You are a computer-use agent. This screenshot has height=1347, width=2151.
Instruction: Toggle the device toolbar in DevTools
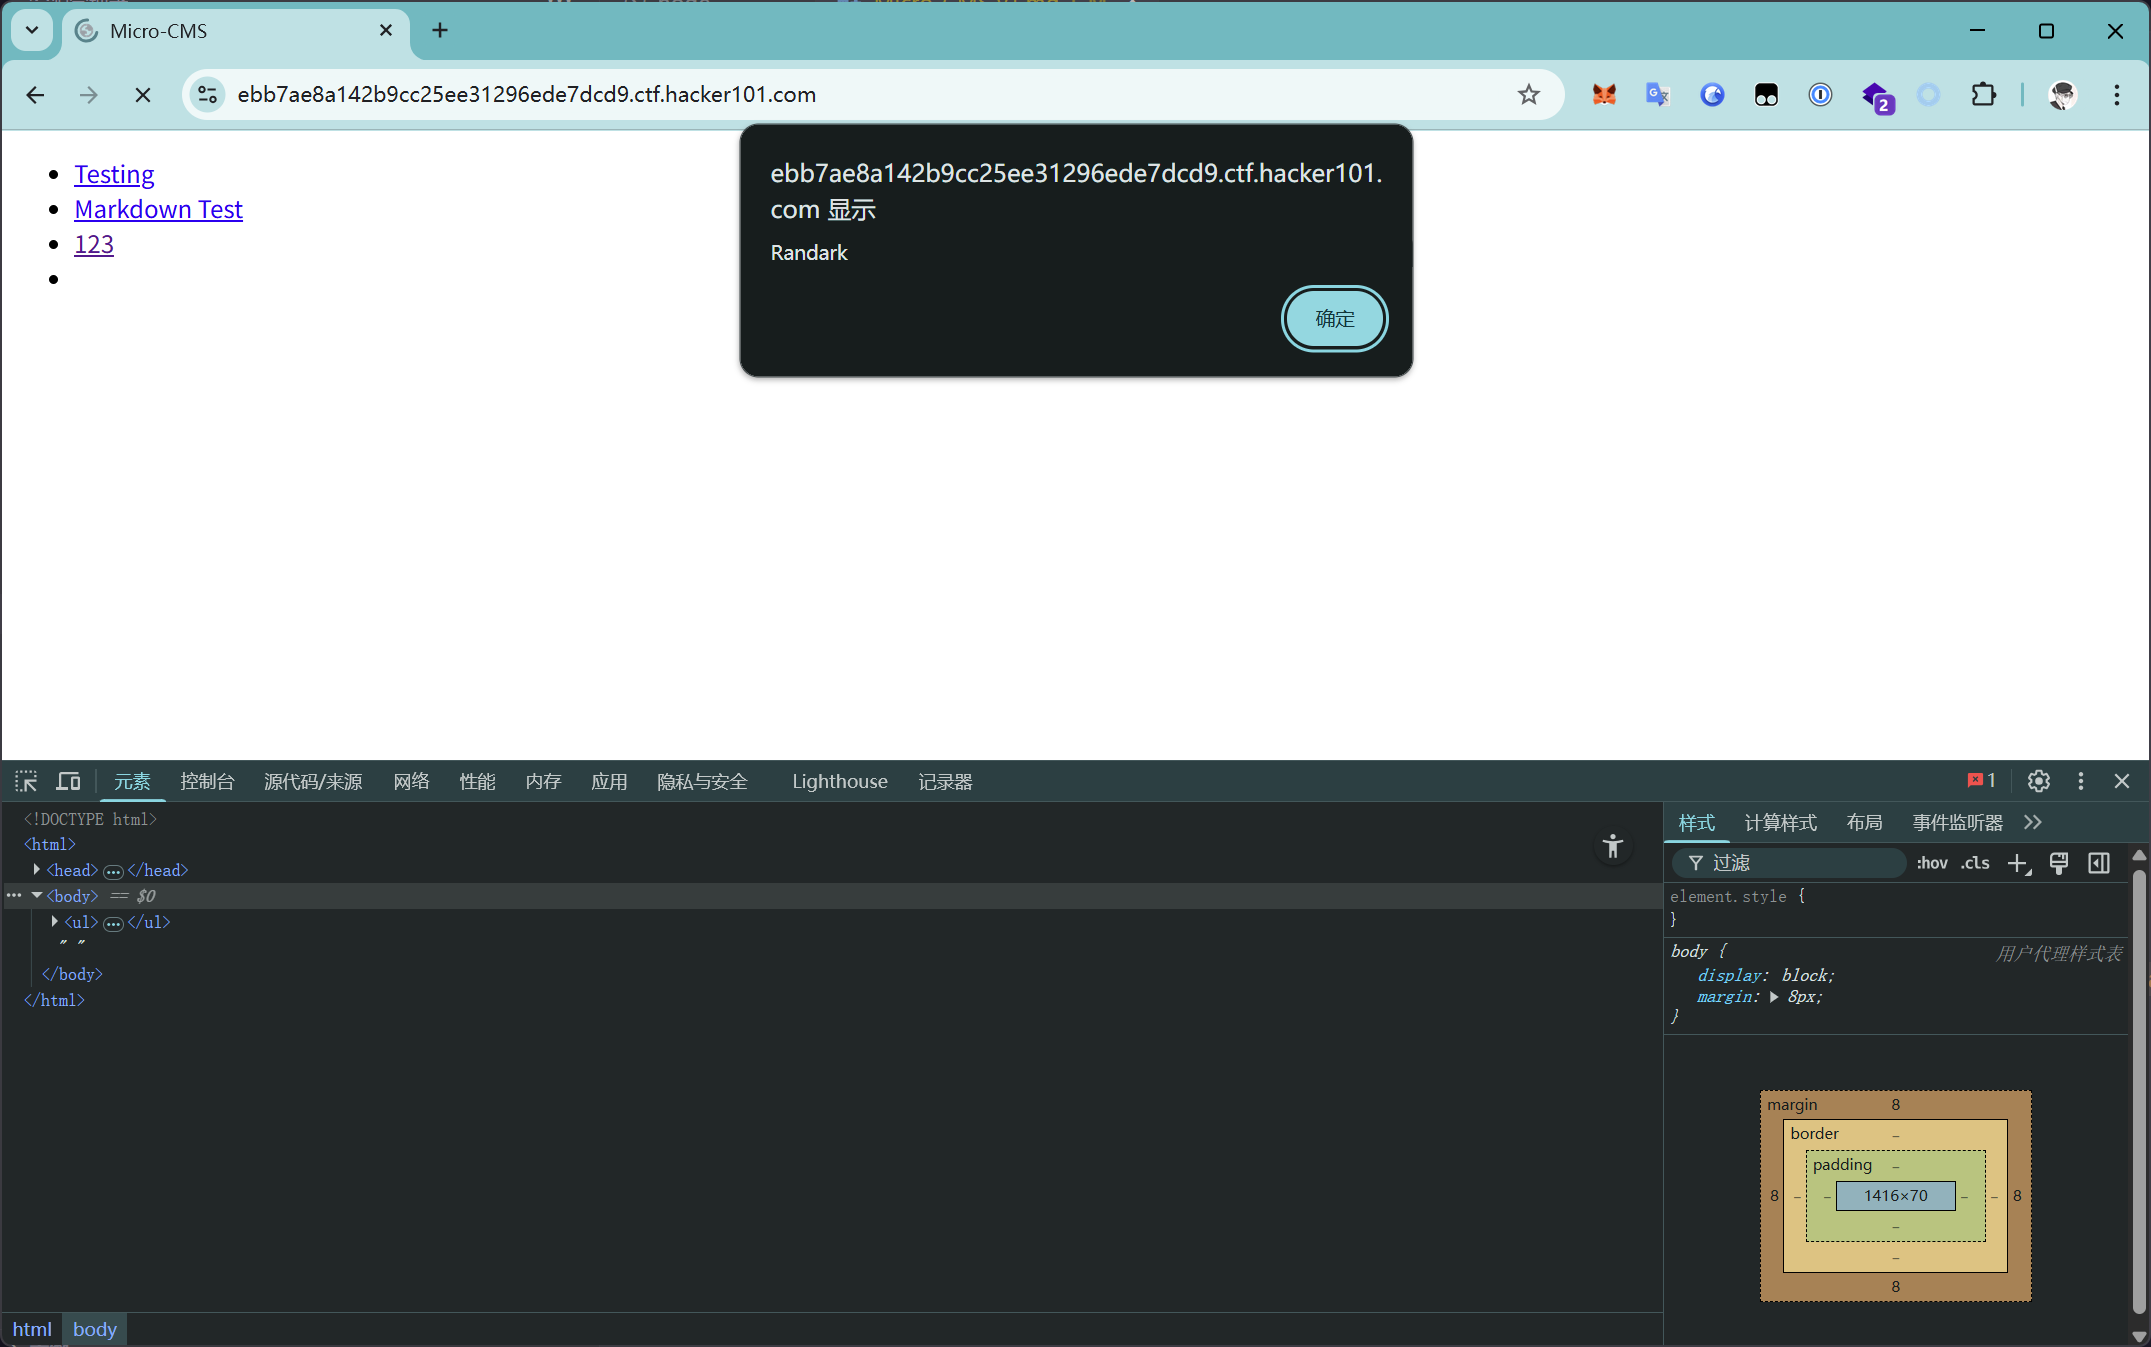click(x=68, y=781)
